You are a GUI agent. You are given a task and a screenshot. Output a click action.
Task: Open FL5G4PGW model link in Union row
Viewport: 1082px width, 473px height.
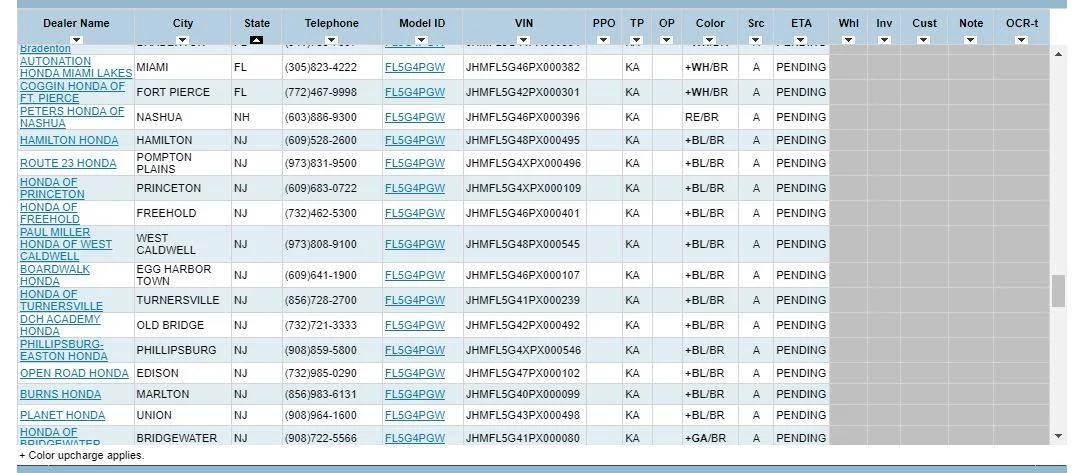(x=415, y=415)
